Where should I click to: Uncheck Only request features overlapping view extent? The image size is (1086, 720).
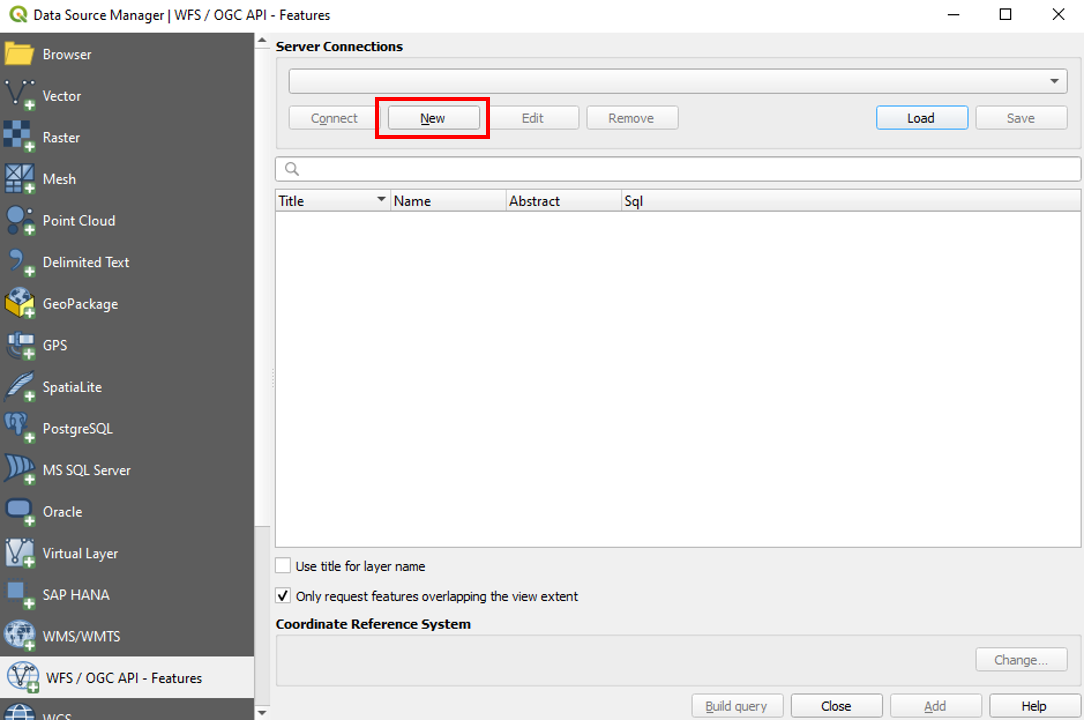tap(283, 595)
